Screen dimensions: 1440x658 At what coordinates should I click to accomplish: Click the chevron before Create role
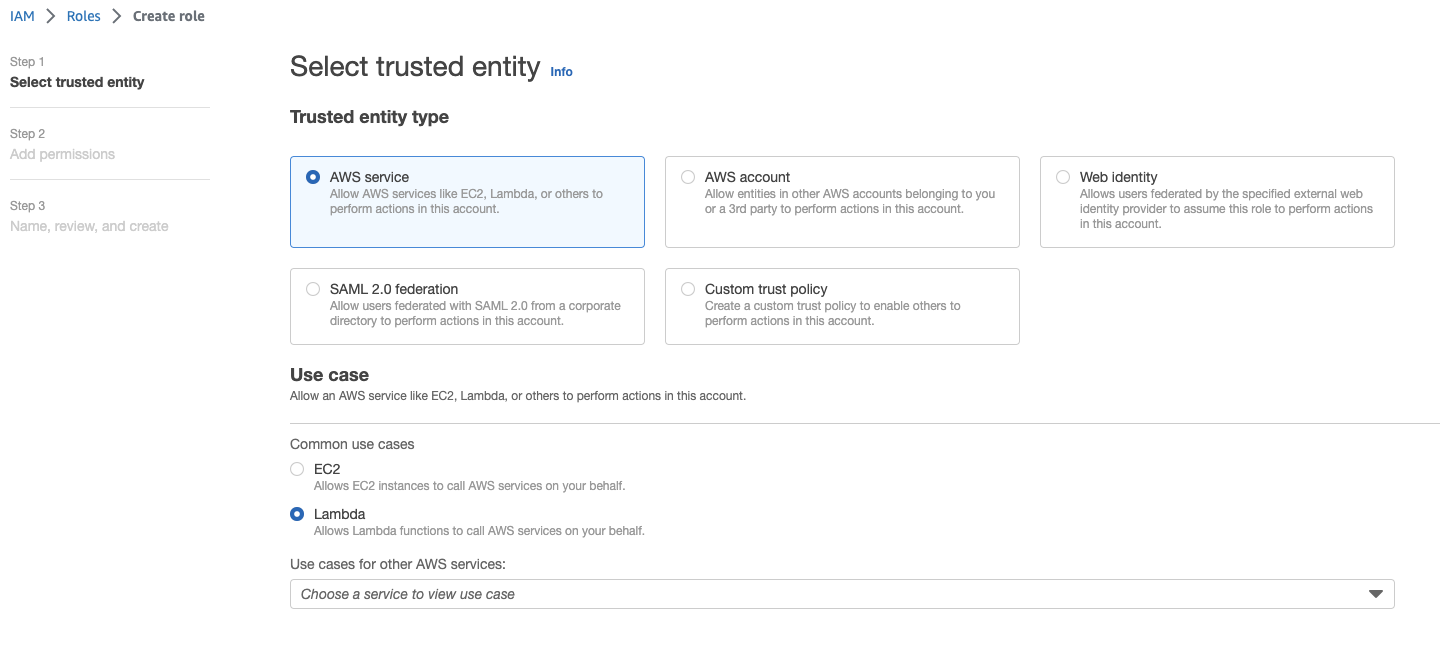pyautogui.click(x=117, y=16)
